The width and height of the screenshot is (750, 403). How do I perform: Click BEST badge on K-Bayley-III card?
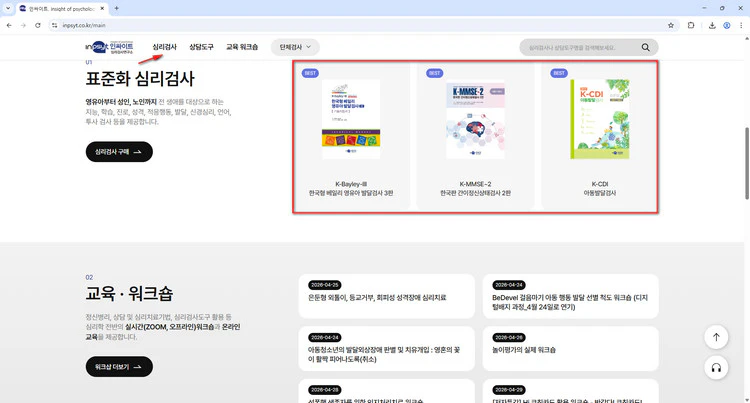310,73
